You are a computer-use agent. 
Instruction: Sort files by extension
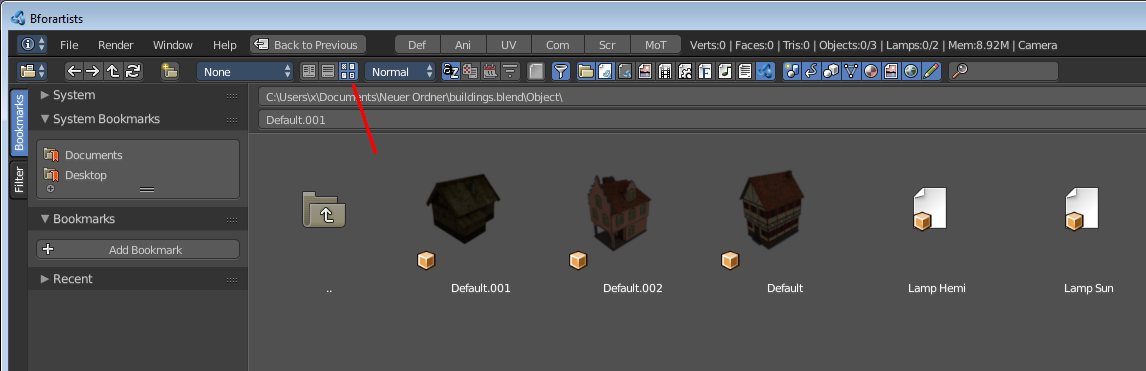(x=470, y=71)
